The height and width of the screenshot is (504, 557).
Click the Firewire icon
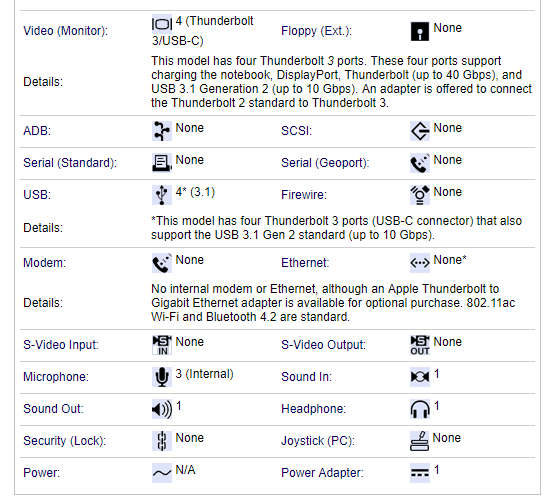pos(420,195)
